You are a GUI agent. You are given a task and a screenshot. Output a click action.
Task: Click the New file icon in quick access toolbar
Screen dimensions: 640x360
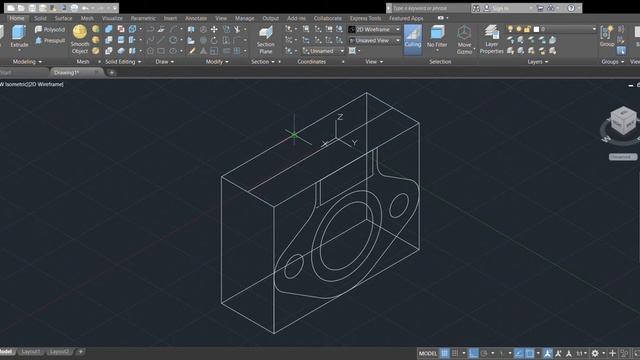11,8
